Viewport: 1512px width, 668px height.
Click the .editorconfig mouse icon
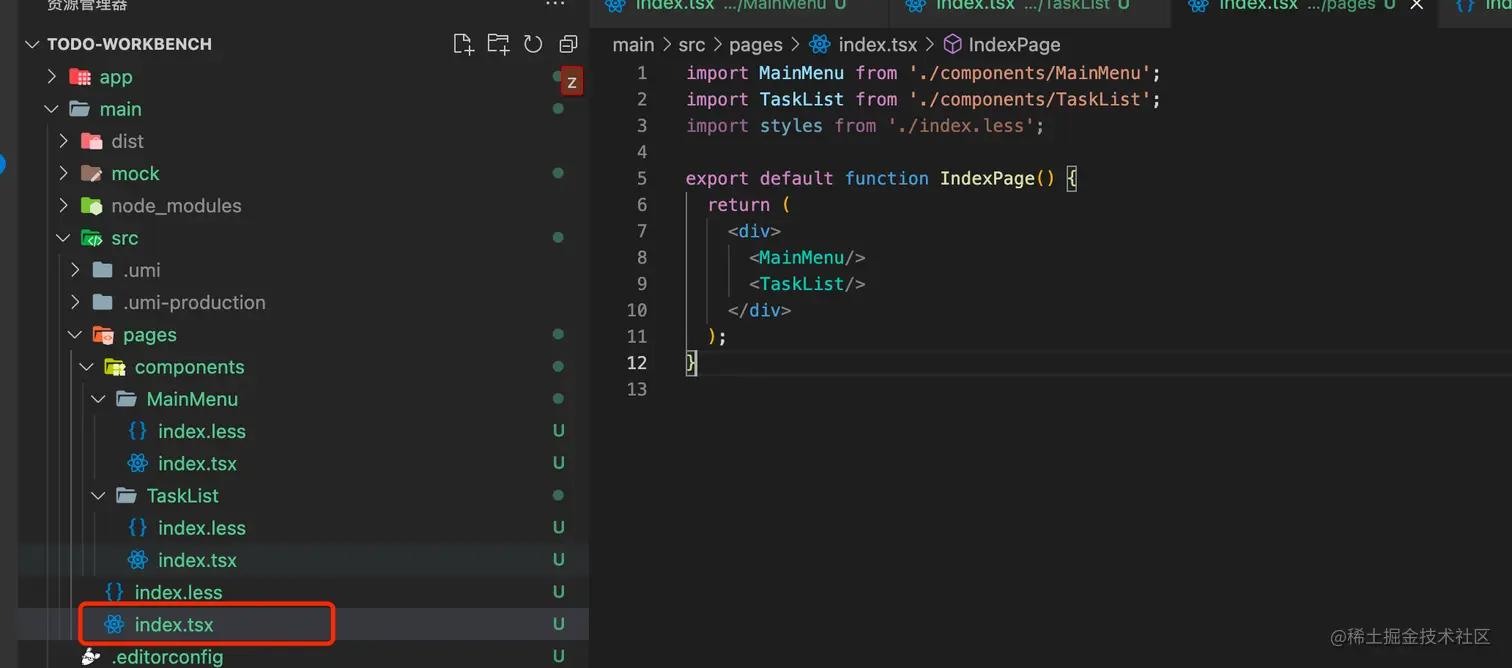(91, 657)
